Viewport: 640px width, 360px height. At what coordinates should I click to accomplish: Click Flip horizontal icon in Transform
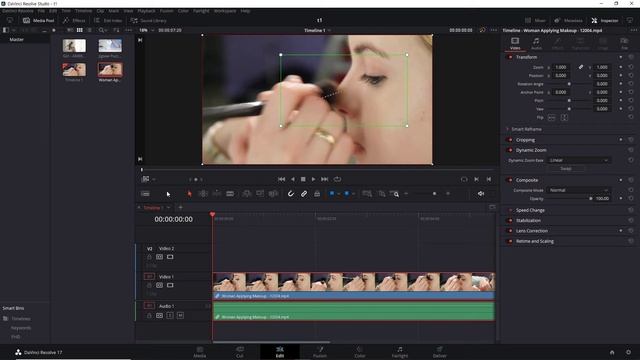(551, 118)
